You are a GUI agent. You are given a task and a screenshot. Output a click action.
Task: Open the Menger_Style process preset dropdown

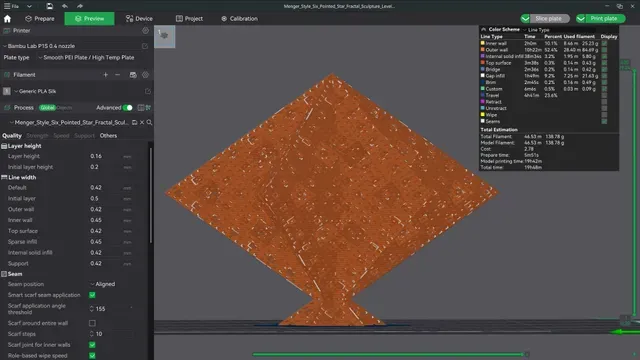[68, 122]
